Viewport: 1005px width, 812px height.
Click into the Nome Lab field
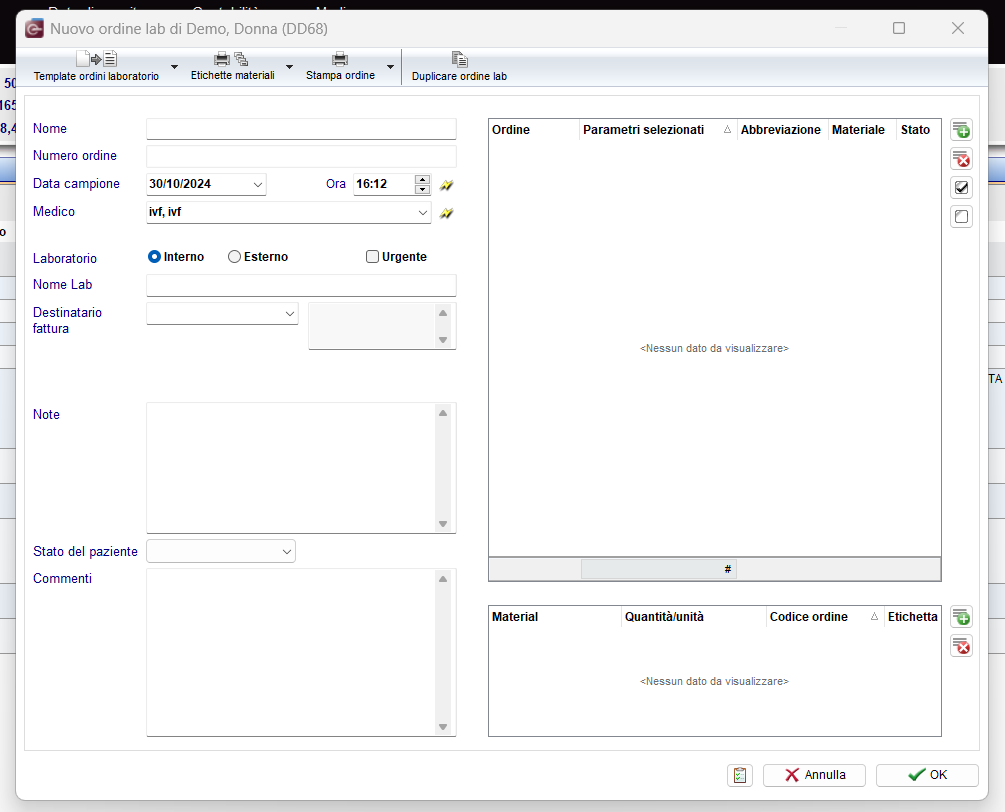tap(301, 285)
